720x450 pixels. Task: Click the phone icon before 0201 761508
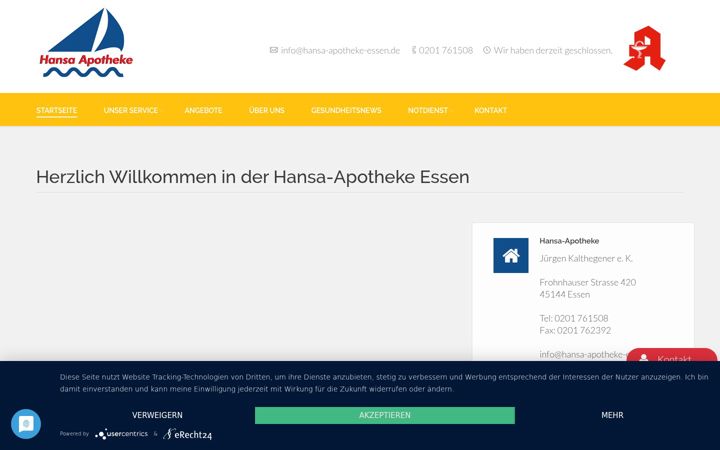[414, 50]
